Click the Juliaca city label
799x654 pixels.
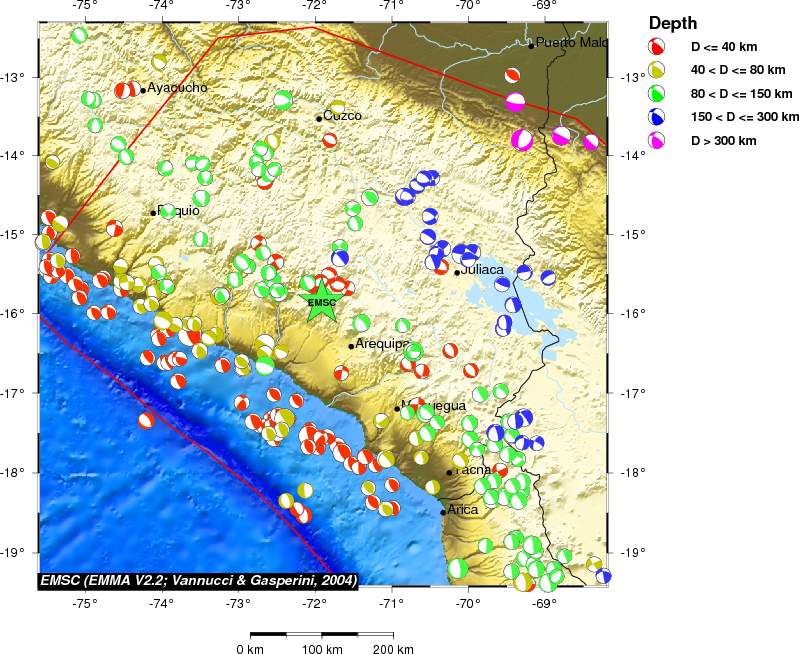(482, 270)
